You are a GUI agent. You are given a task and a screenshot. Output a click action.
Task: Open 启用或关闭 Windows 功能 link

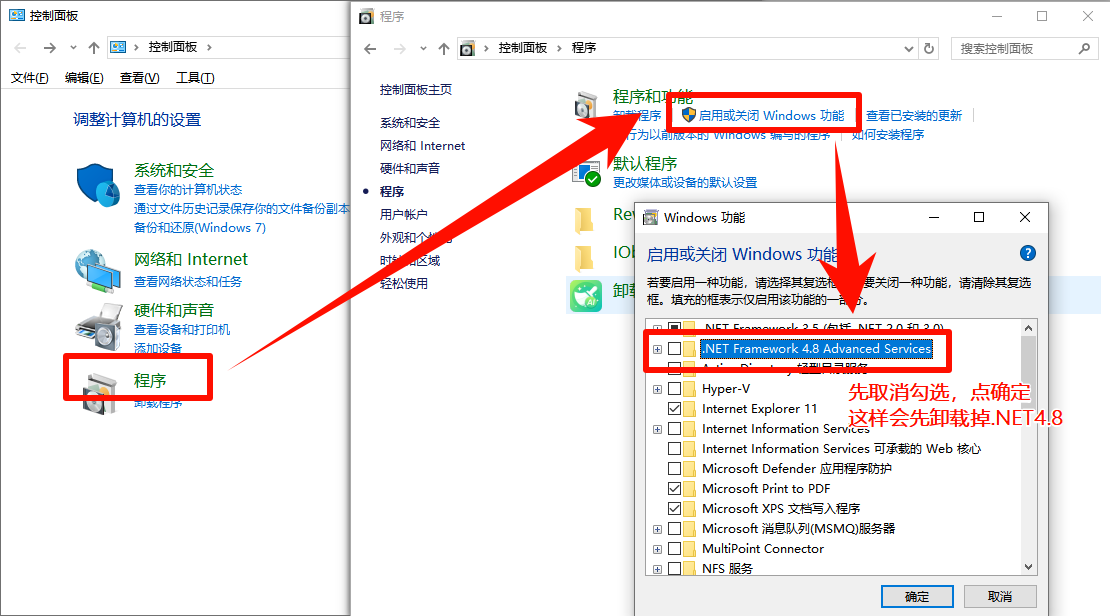(772, 115)
